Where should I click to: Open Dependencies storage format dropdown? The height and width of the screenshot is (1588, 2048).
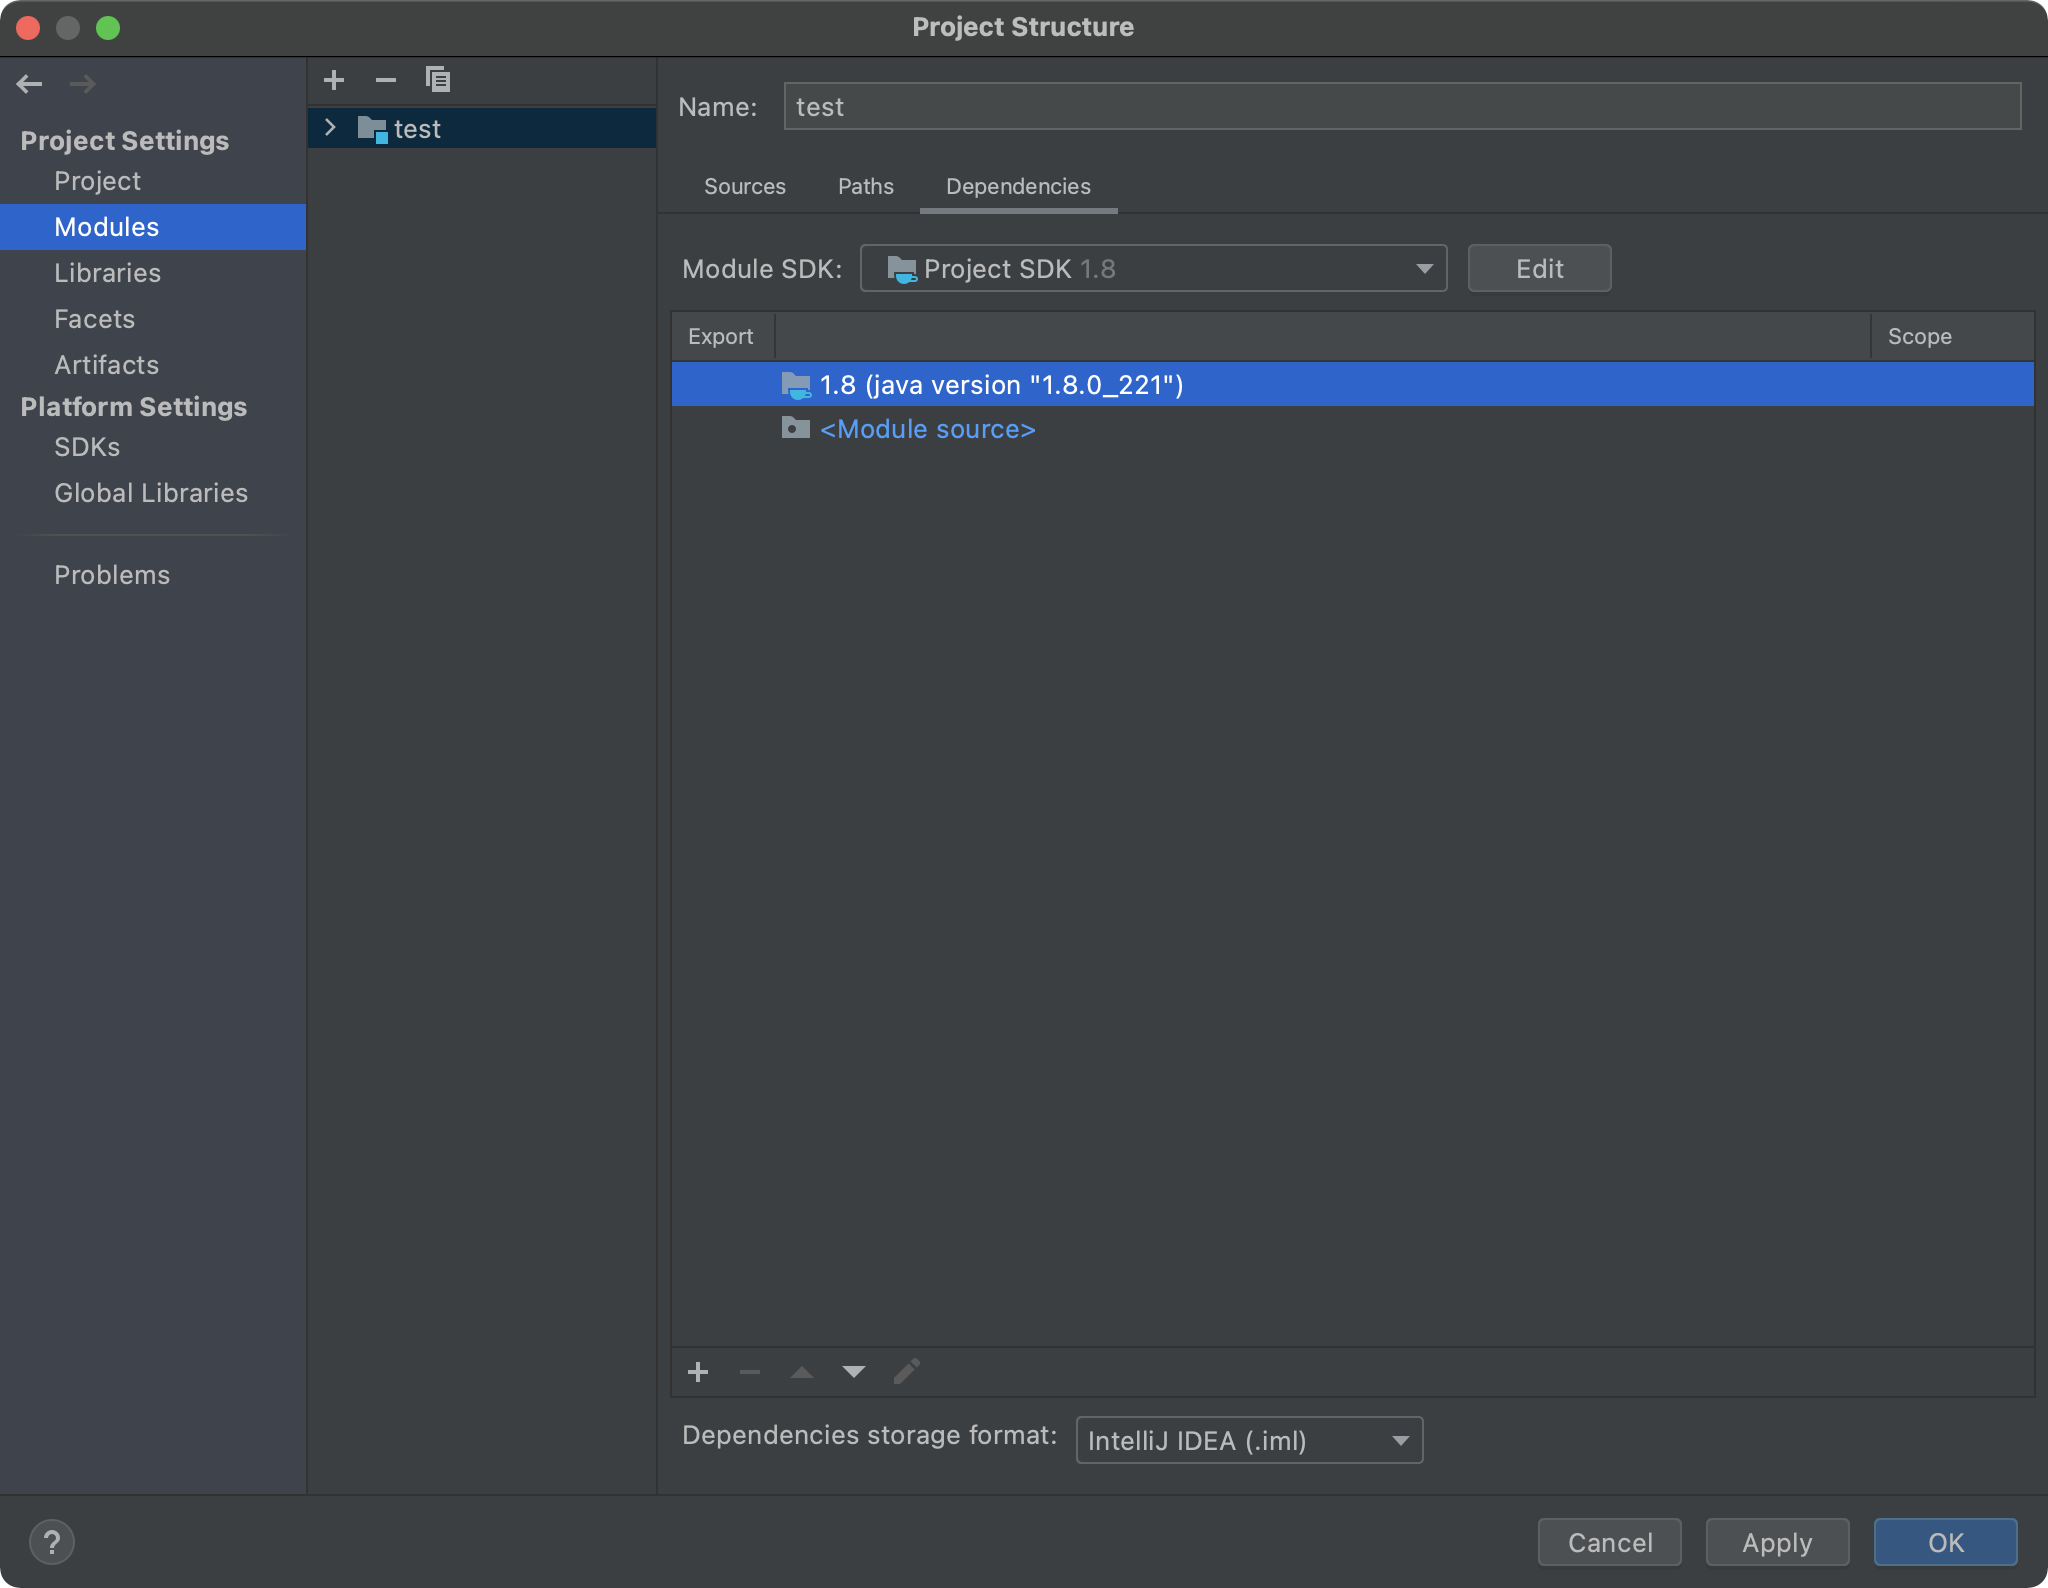tap(1248, 1441)
